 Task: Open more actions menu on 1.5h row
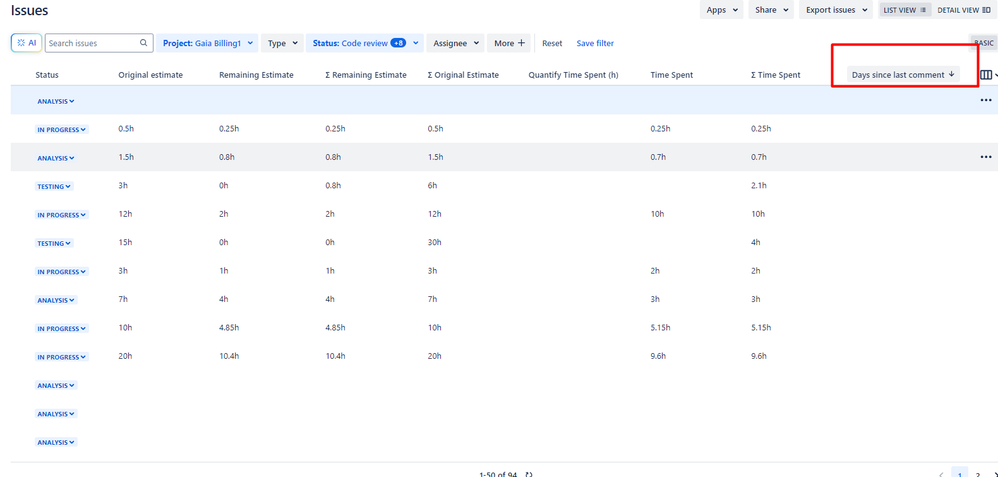[986, 157]
